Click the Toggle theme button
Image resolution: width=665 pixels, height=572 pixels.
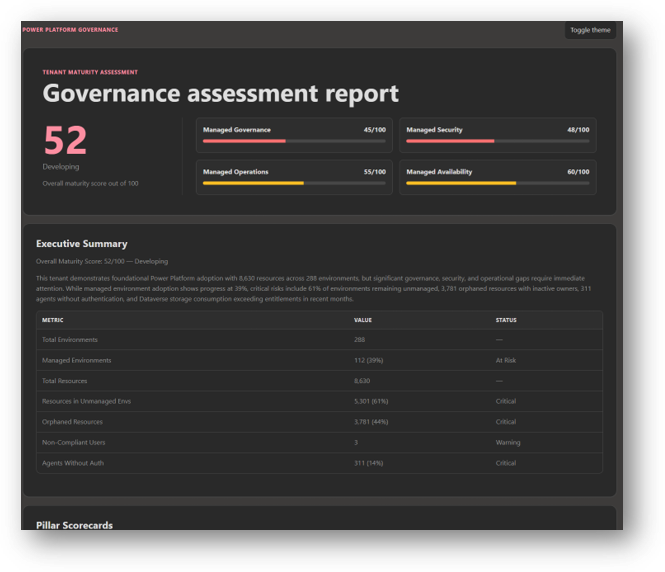tap(590, 30)
